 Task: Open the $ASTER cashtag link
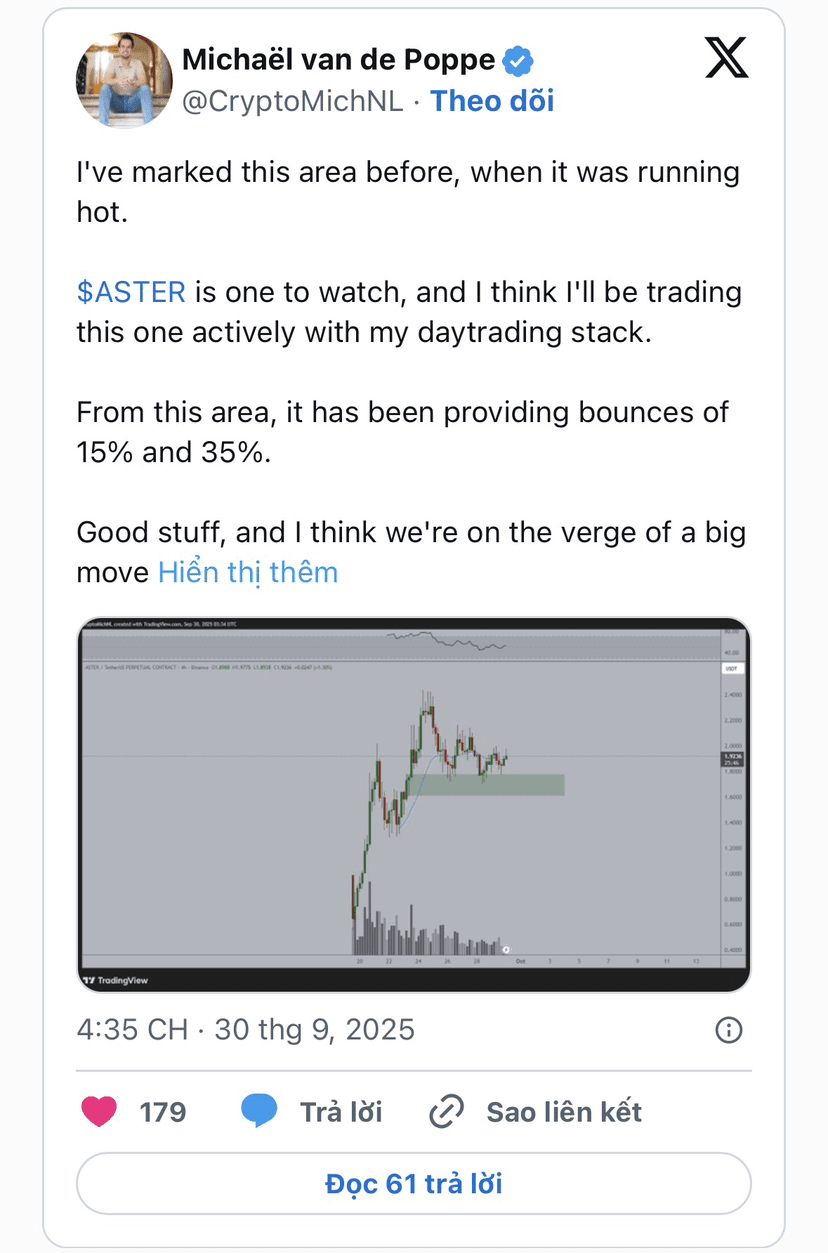click(131, 292)
